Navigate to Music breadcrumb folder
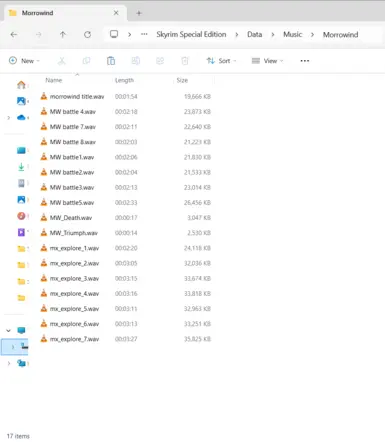The width and height of the screenshot is (385, 442). [x=293, y=34]
